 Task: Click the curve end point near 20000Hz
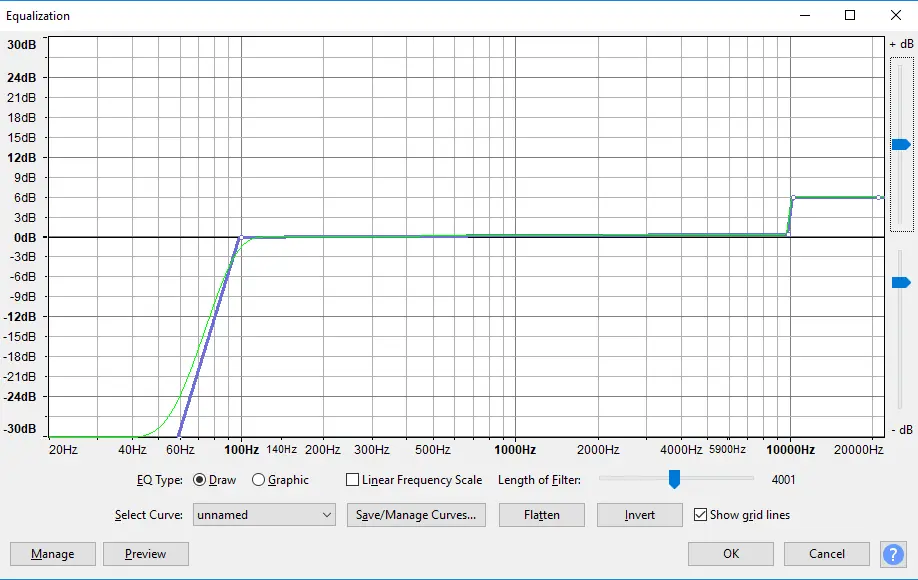(879, 198)
